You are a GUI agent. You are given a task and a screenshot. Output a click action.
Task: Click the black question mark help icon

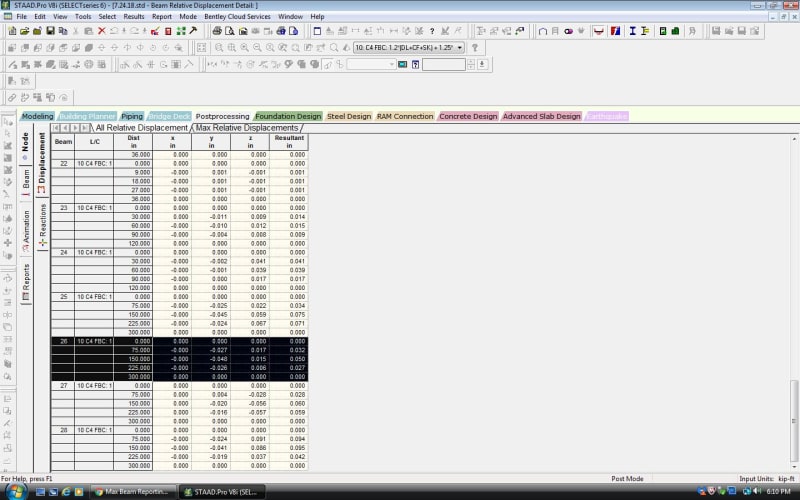(x=432, y=31)
